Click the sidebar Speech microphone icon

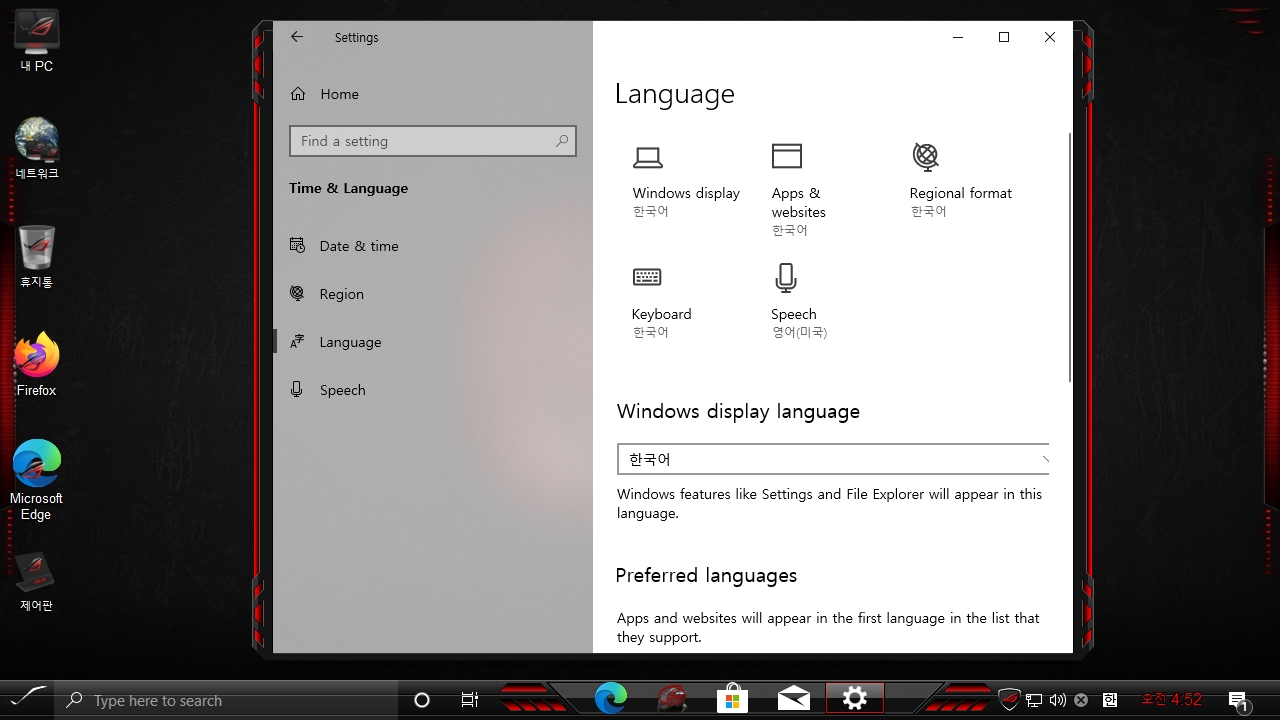point(297,389)
